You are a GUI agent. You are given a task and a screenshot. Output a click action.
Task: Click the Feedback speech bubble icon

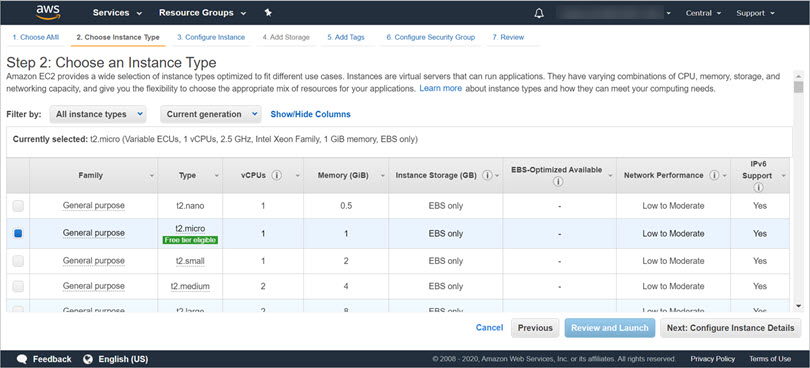point(22,359)
